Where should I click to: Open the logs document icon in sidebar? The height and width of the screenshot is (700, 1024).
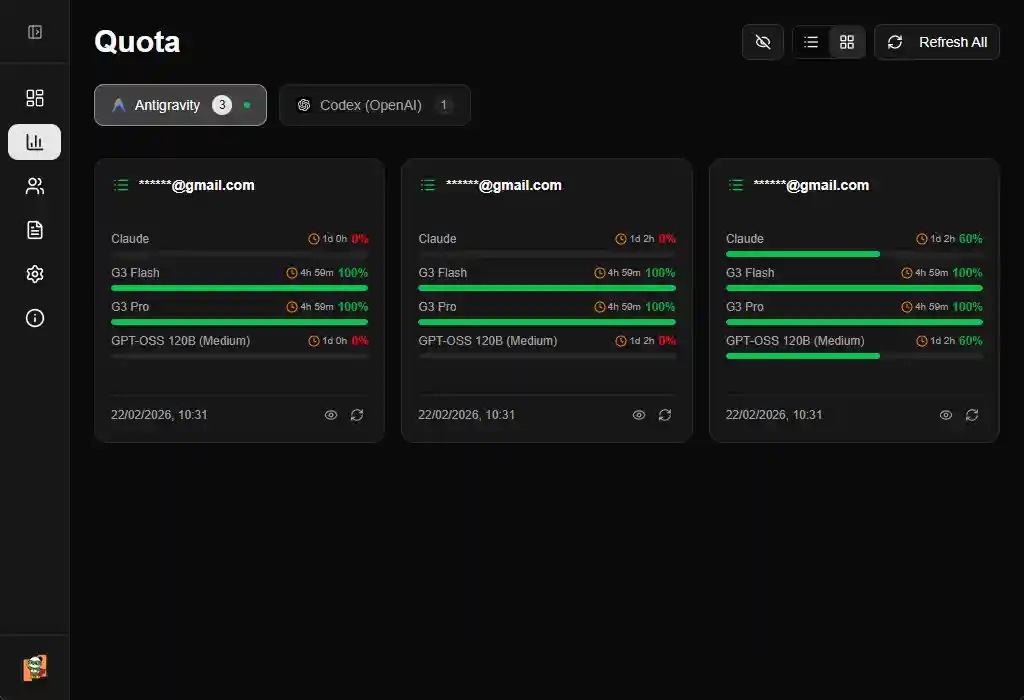point(34,230)
